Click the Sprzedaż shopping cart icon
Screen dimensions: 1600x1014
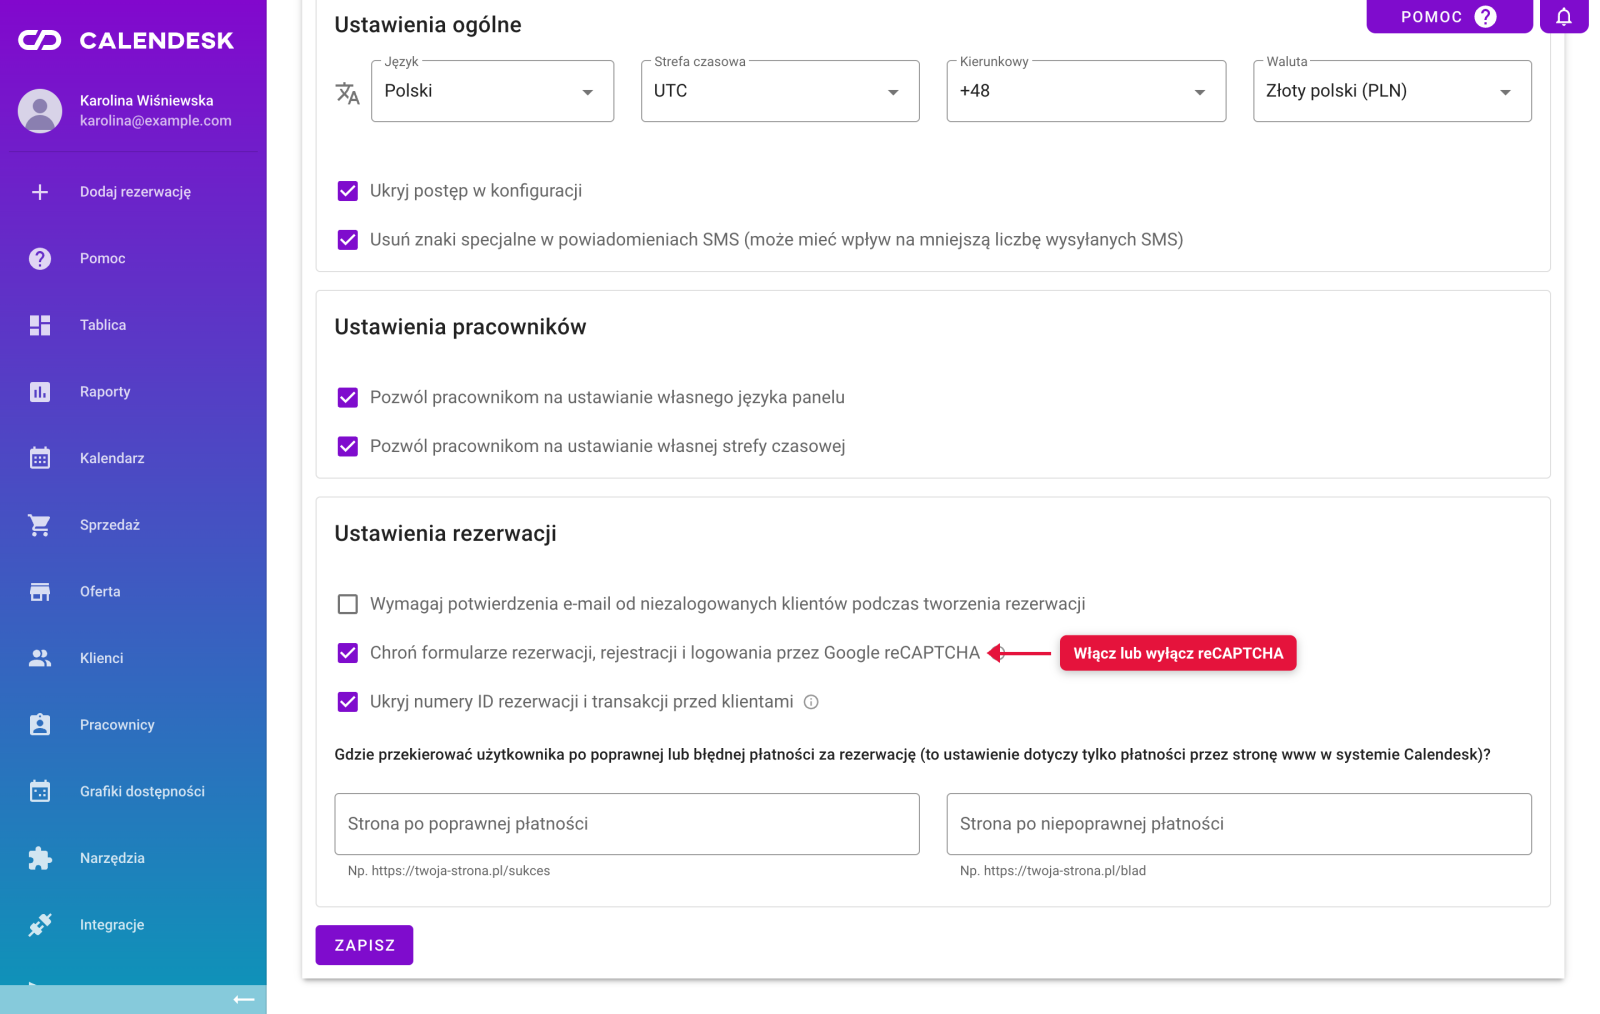click(x=40, y=525)
